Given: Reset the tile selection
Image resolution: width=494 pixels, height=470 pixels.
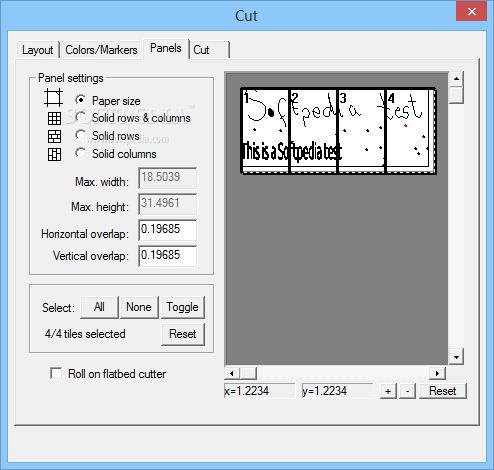Looking at the screenshot, I should pos(183,334).
